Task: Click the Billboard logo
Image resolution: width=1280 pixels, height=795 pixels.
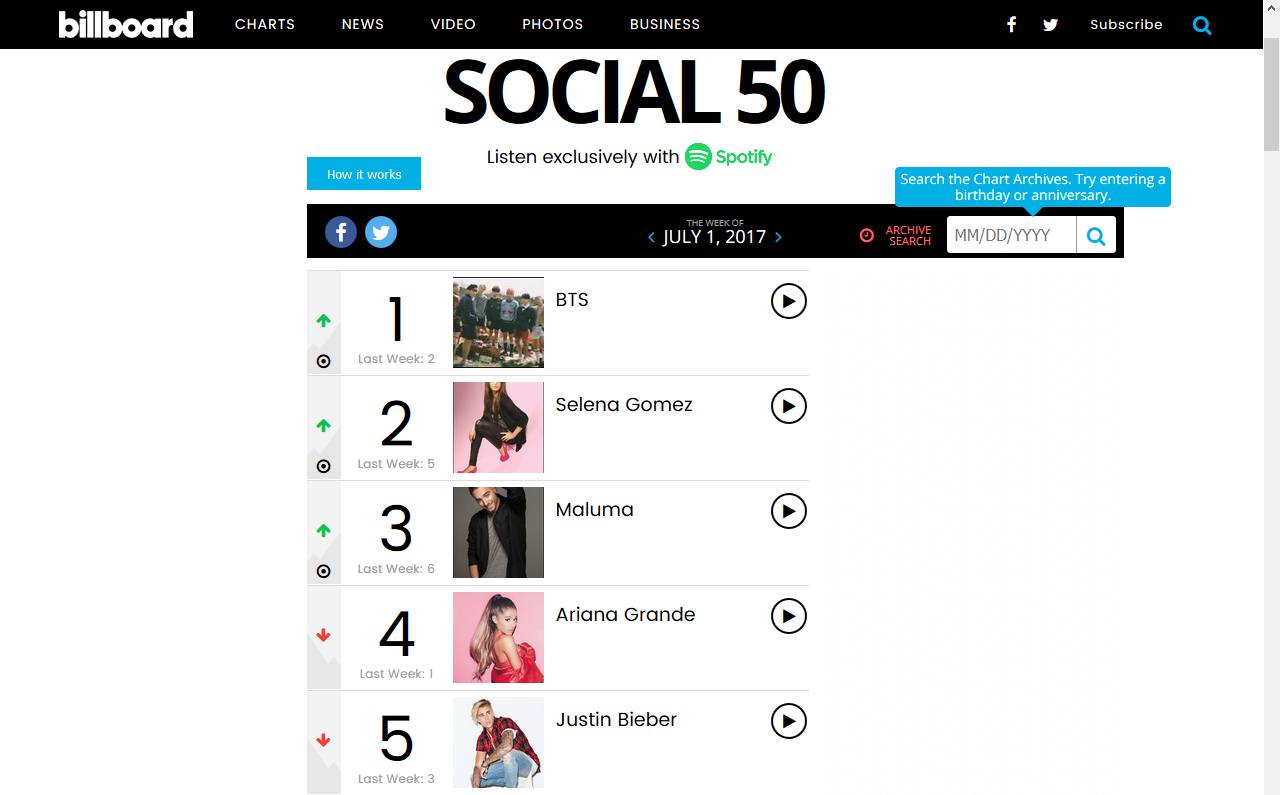Action: point(126,25)
